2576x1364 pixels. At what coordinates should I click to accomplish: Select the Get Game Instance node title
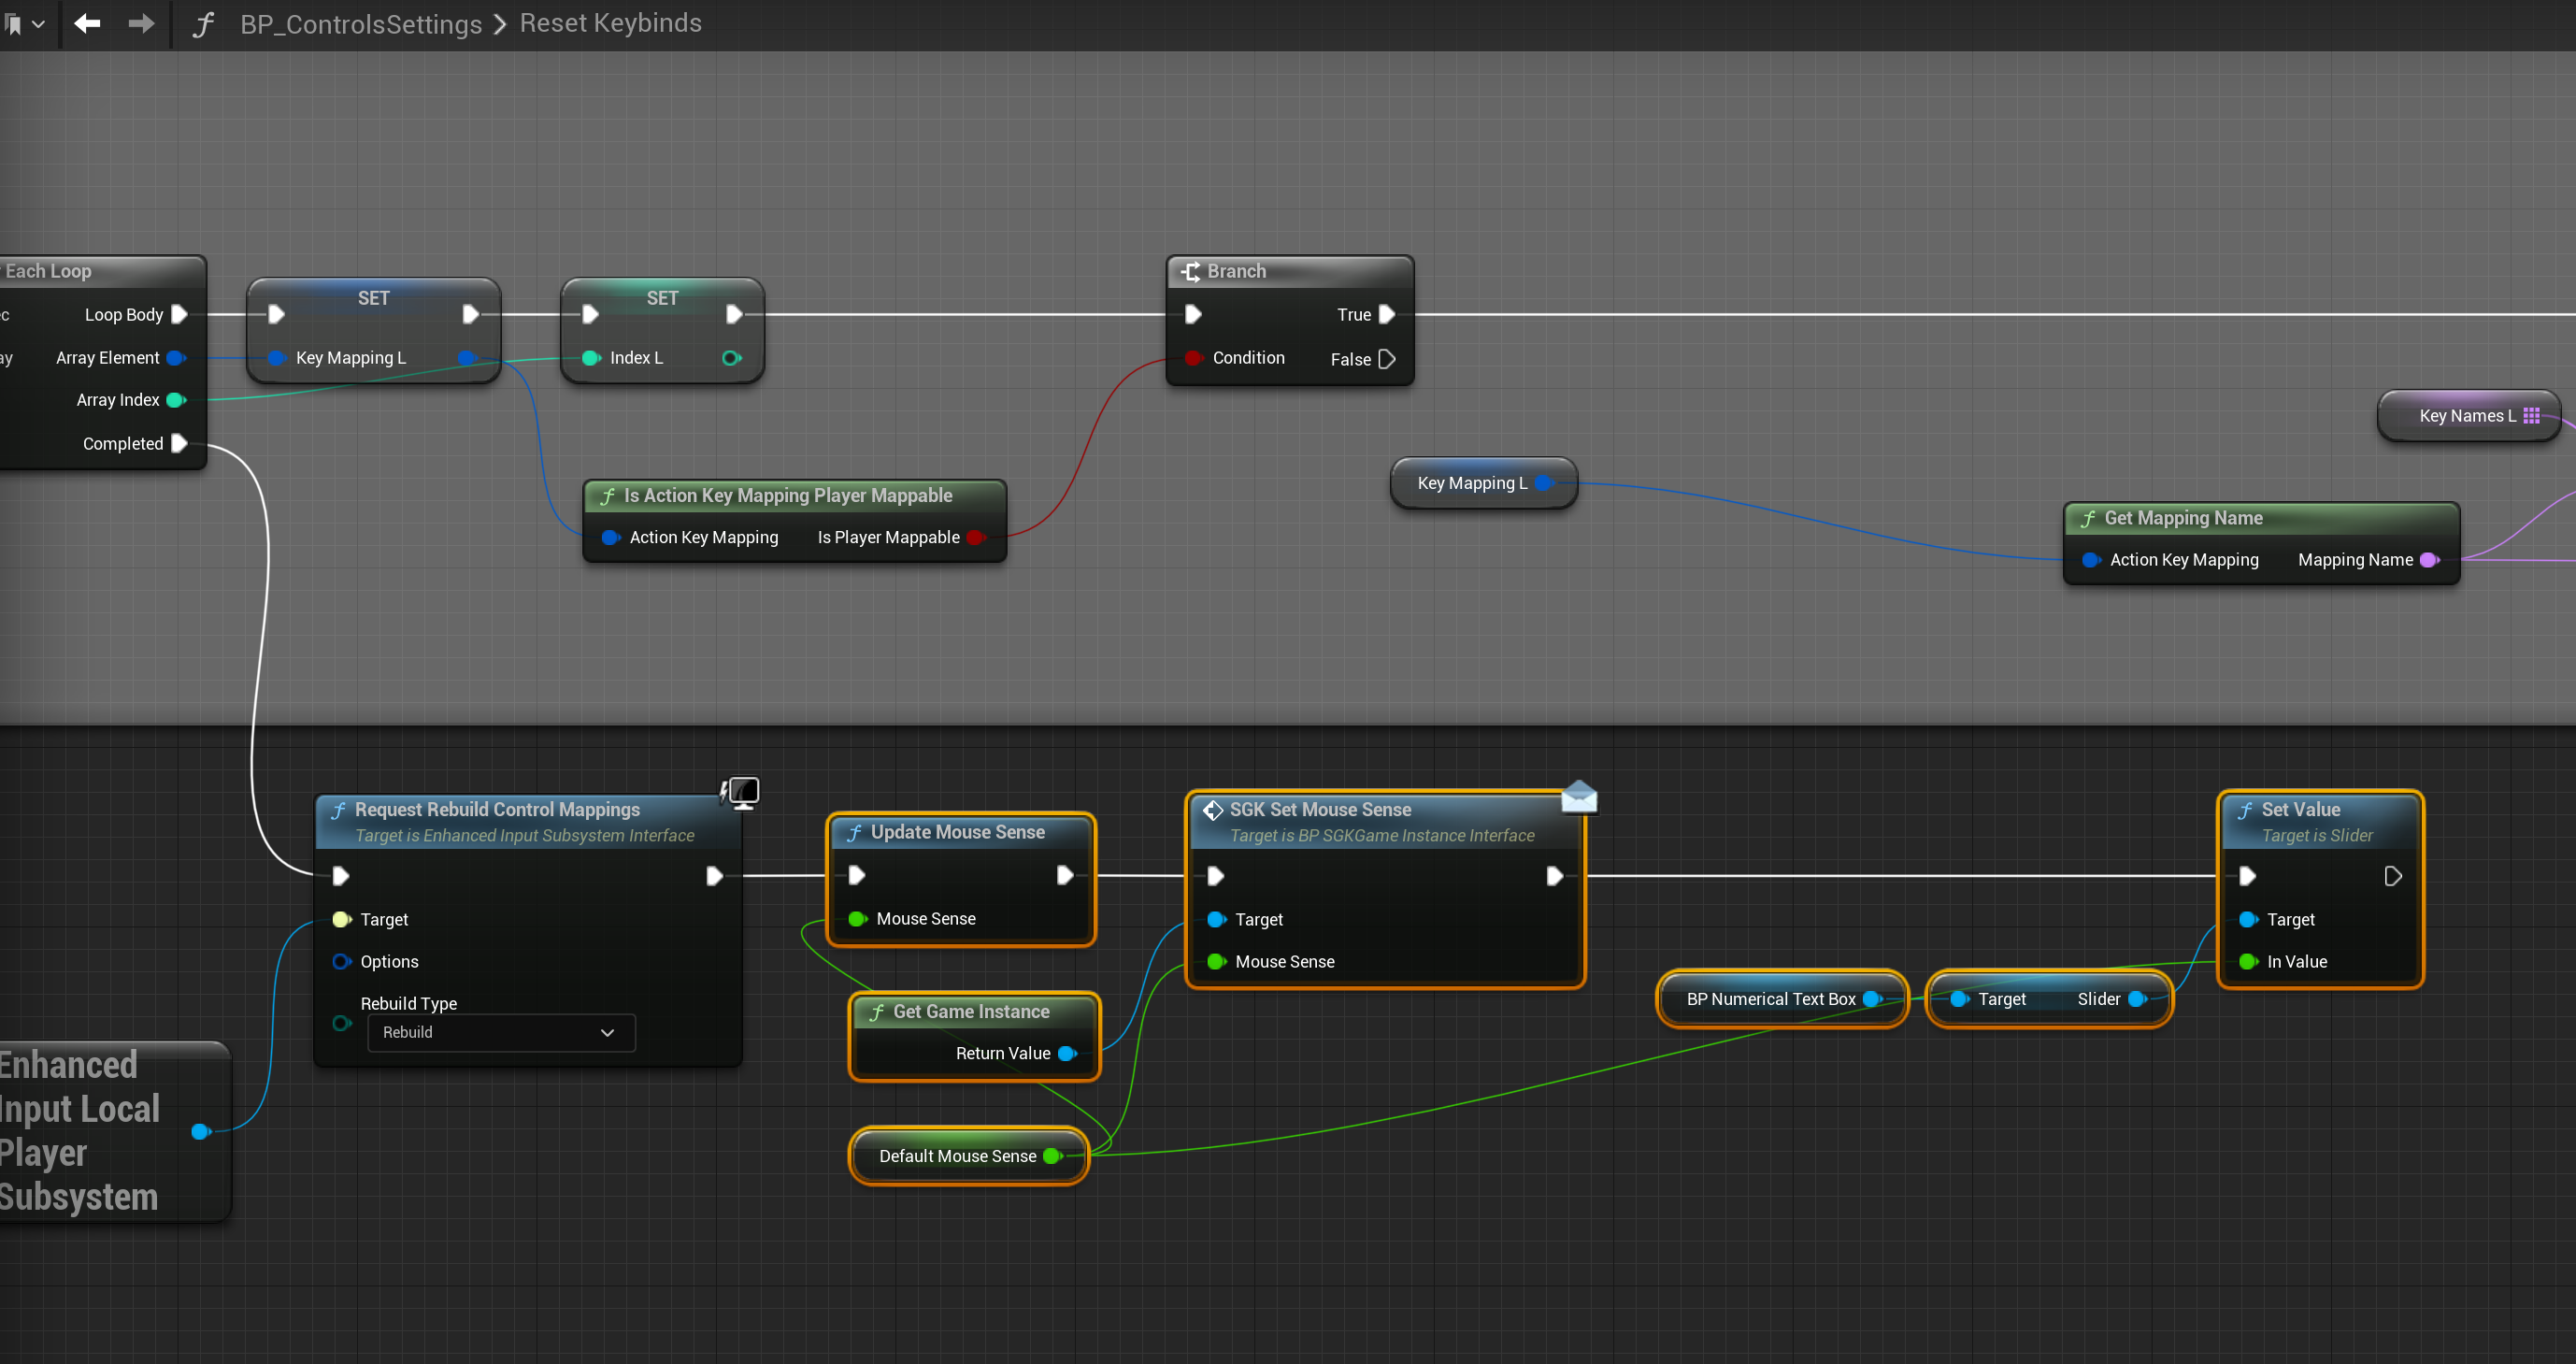[x=970, y=1012]
